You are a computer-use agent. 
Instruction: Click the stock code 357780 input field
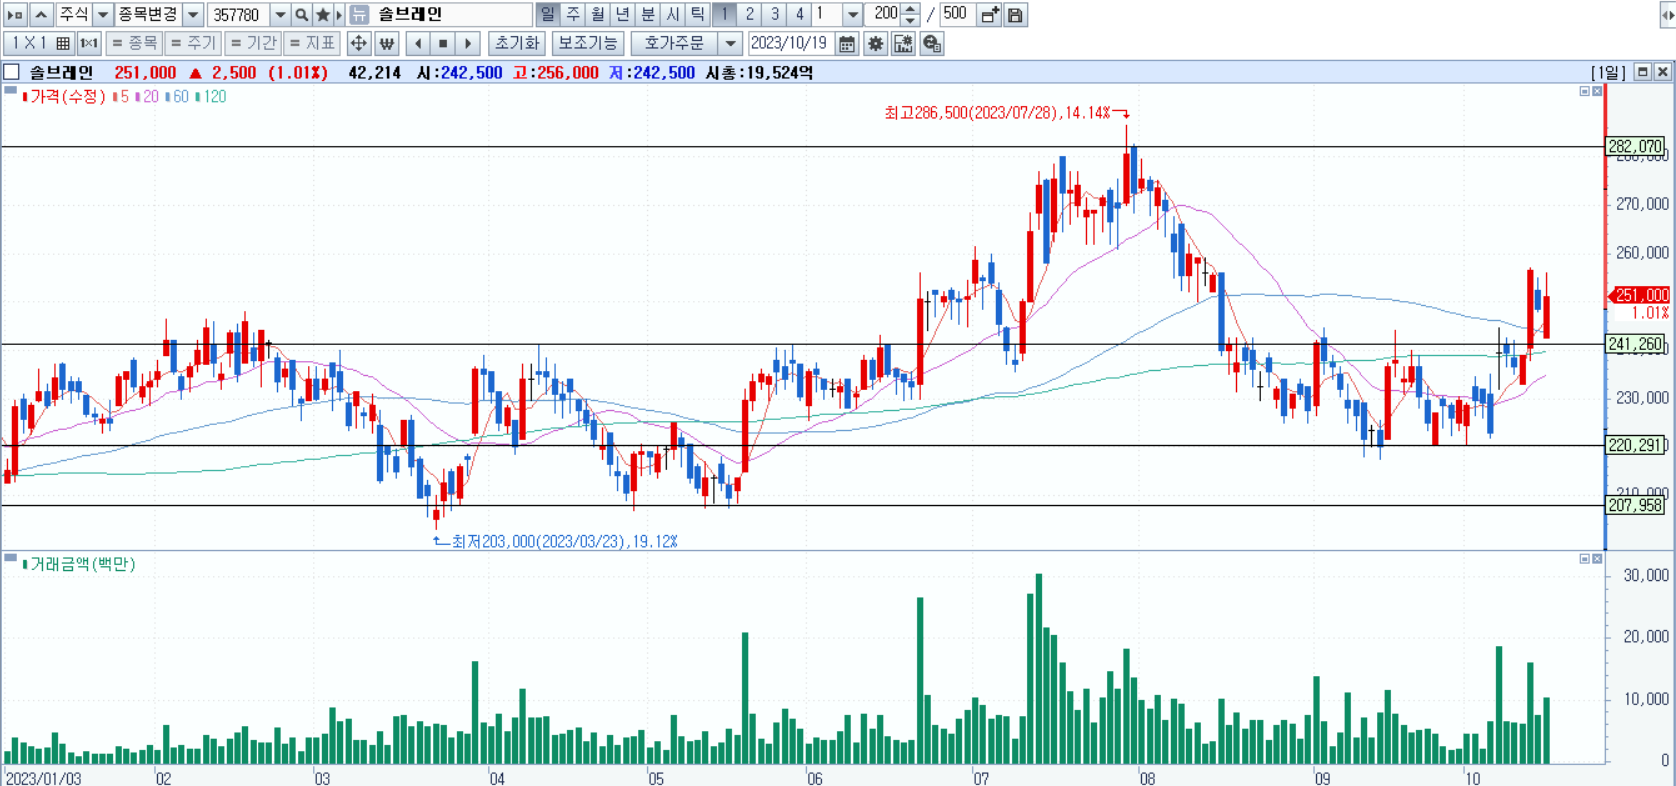[x=239, y=15]
